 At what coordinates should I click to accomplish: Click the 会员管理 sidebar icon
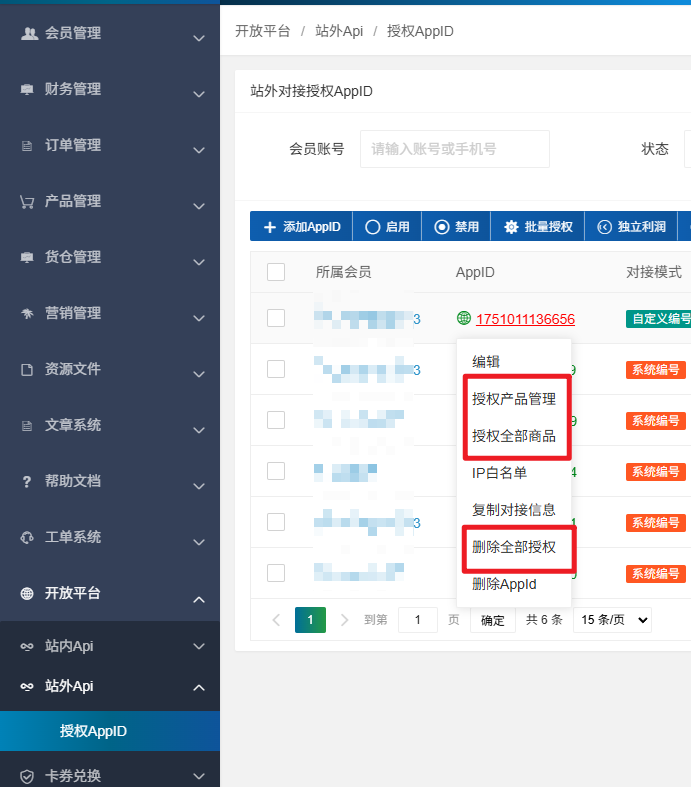point(28,33)
